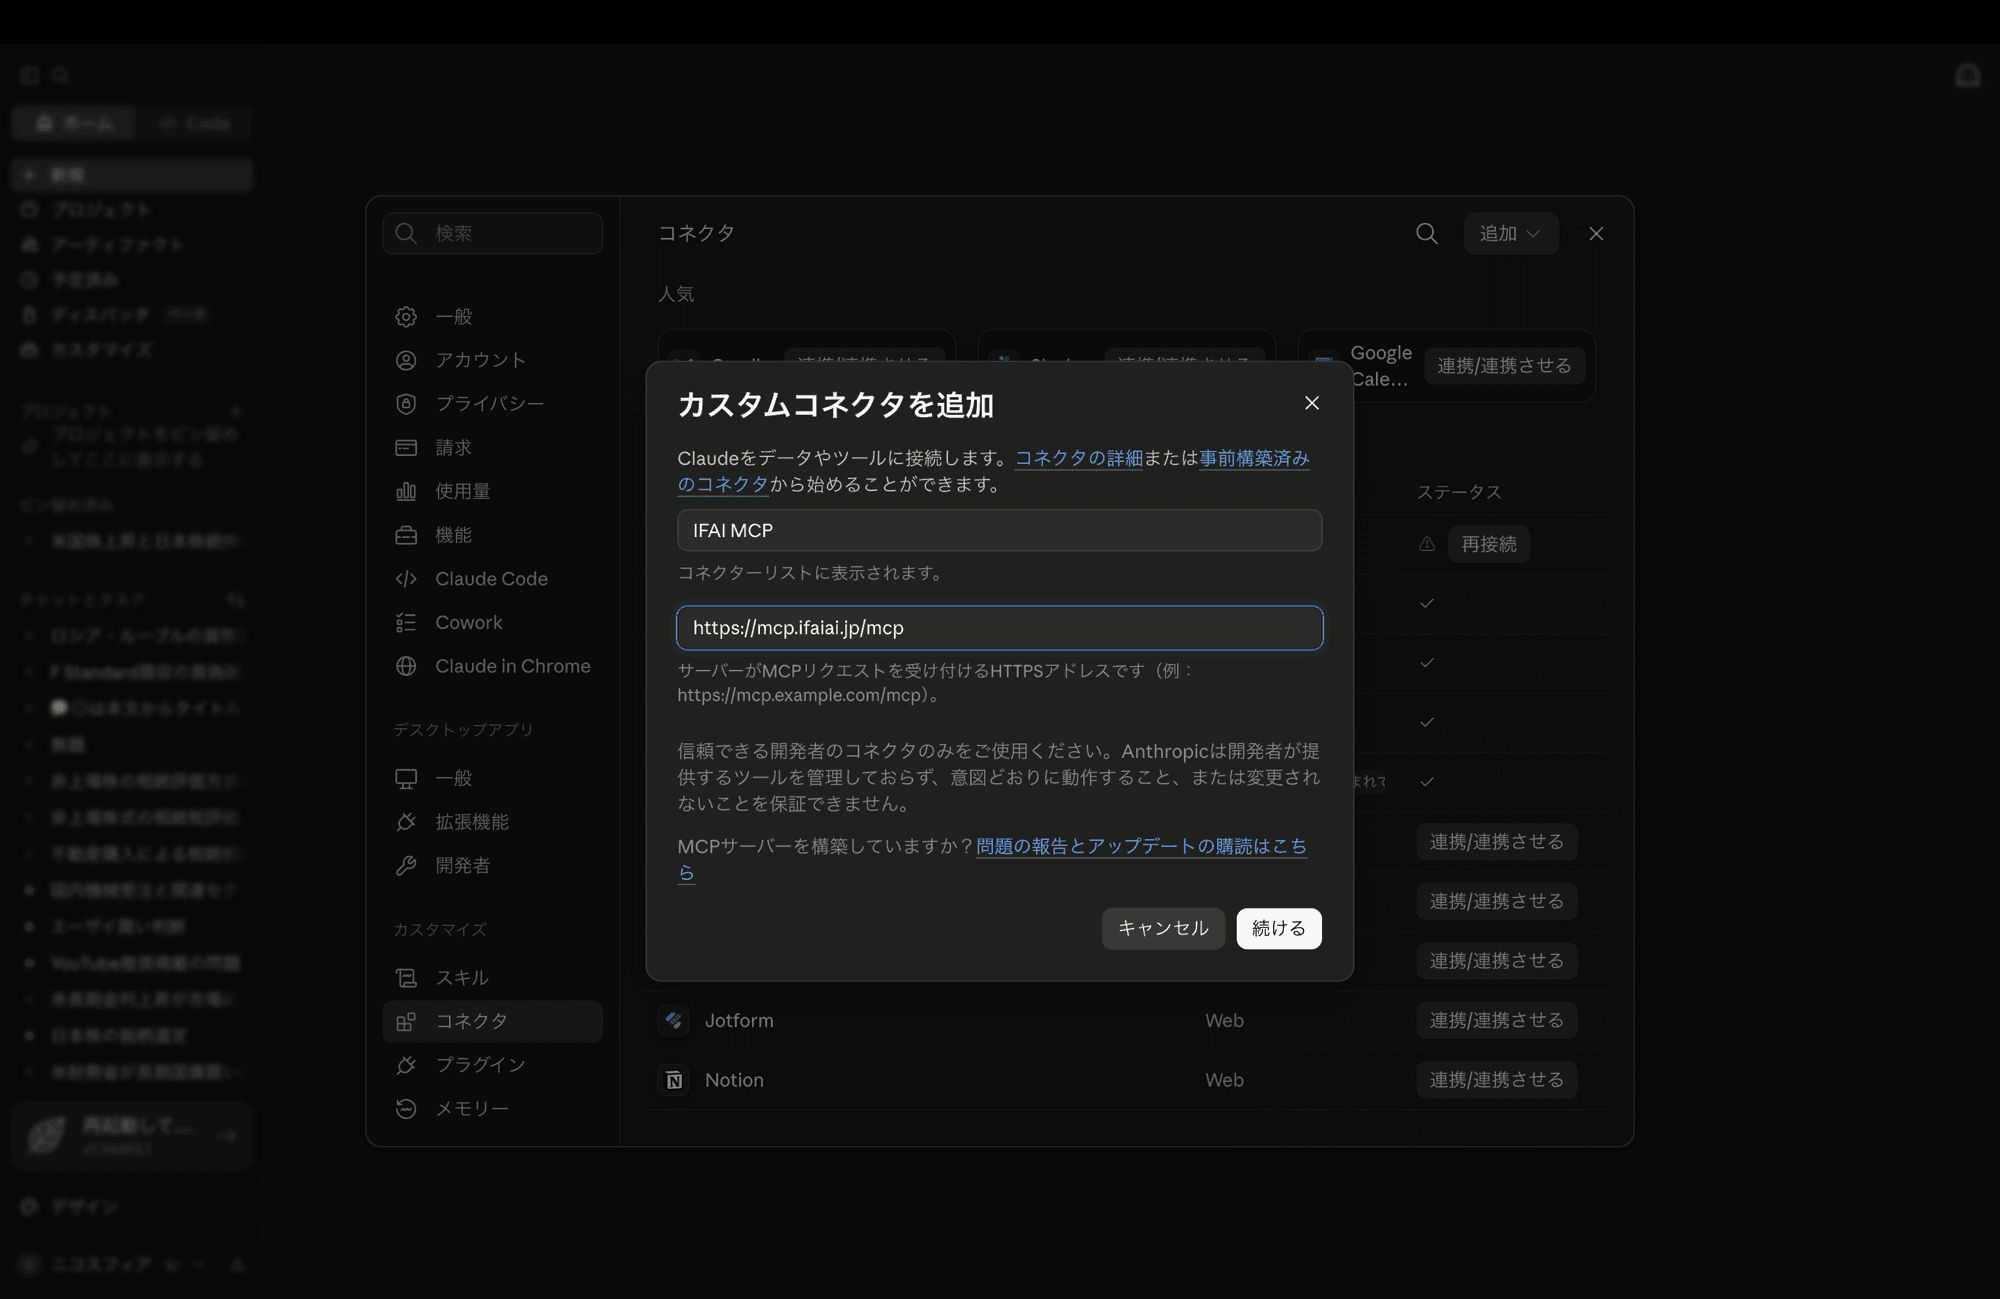The height and width of the screenshot is (1299, 2000).
Task: Open the 使用量 settings
Action: 492,491
